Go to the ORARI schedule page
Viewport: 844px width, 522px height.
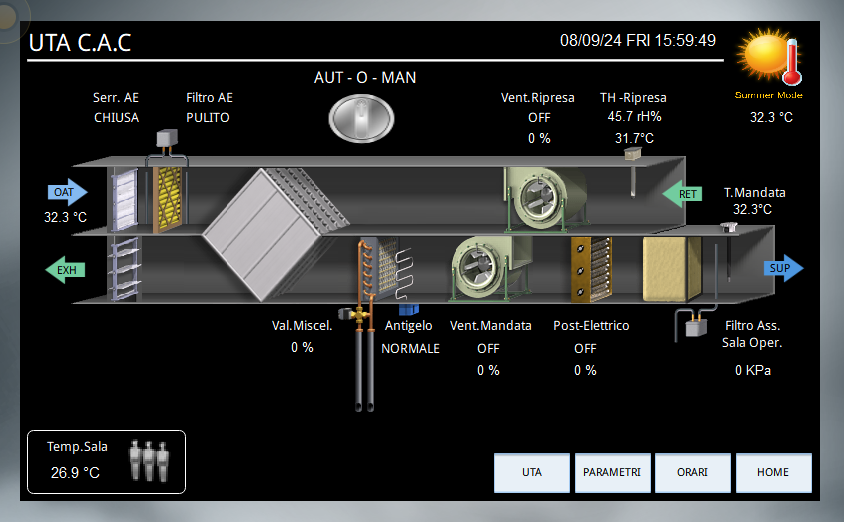coord(692,472)
